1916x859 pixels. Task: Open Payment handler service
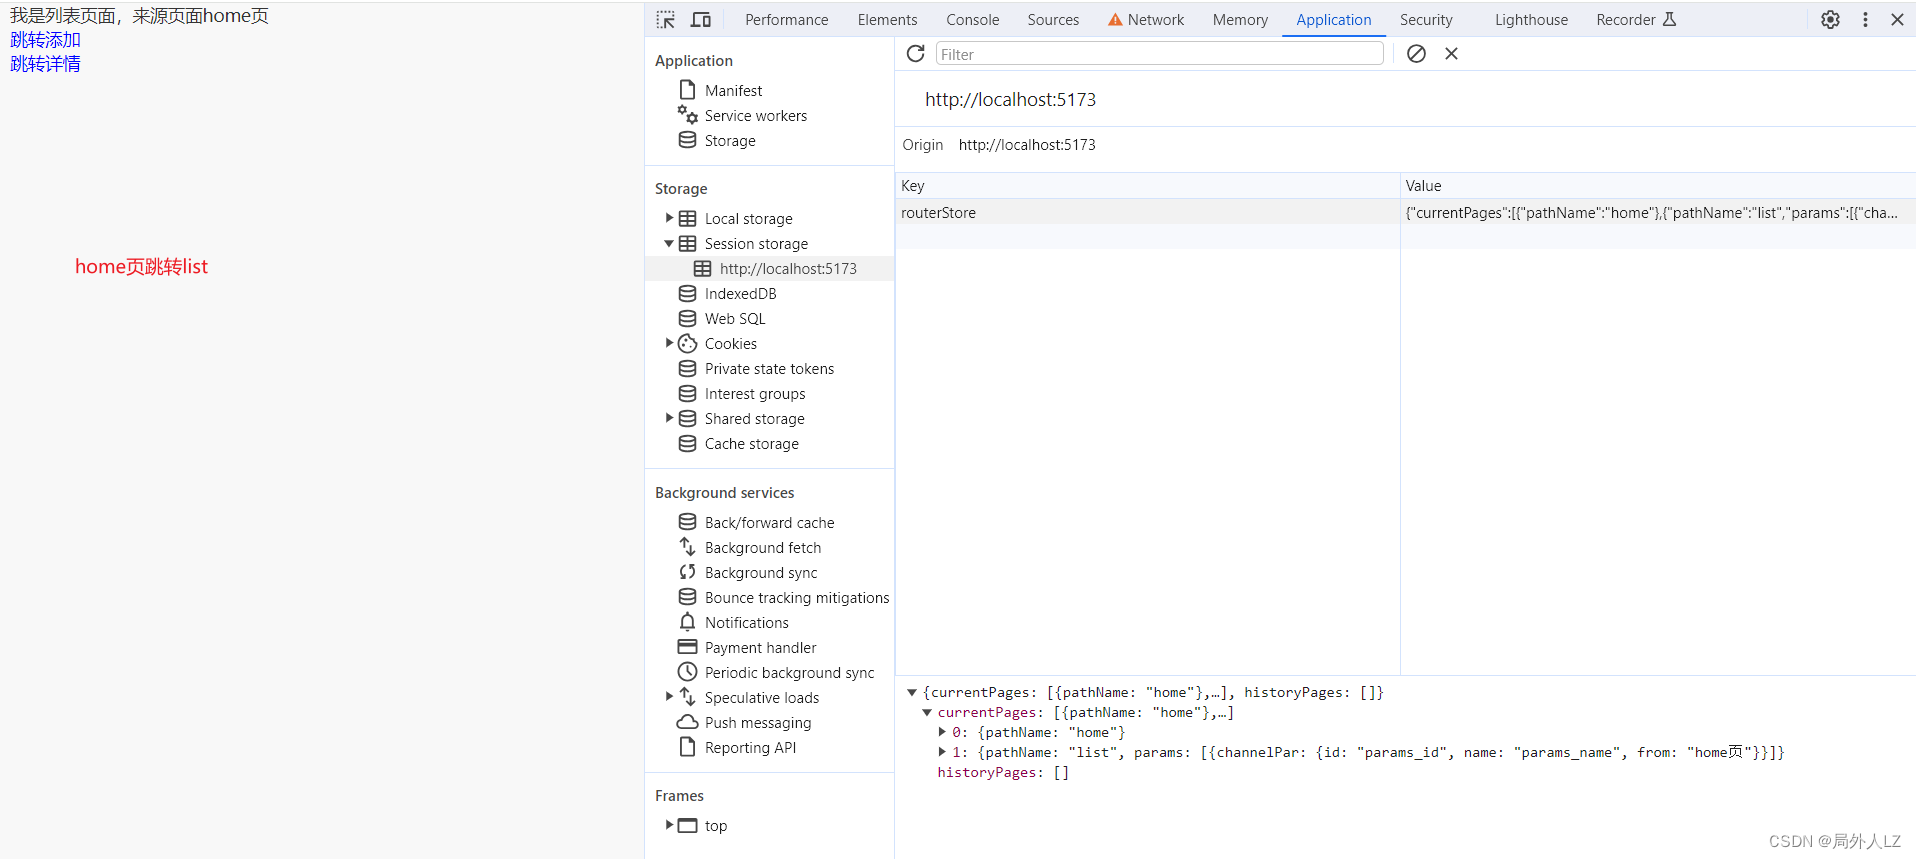tap(760, 648)
